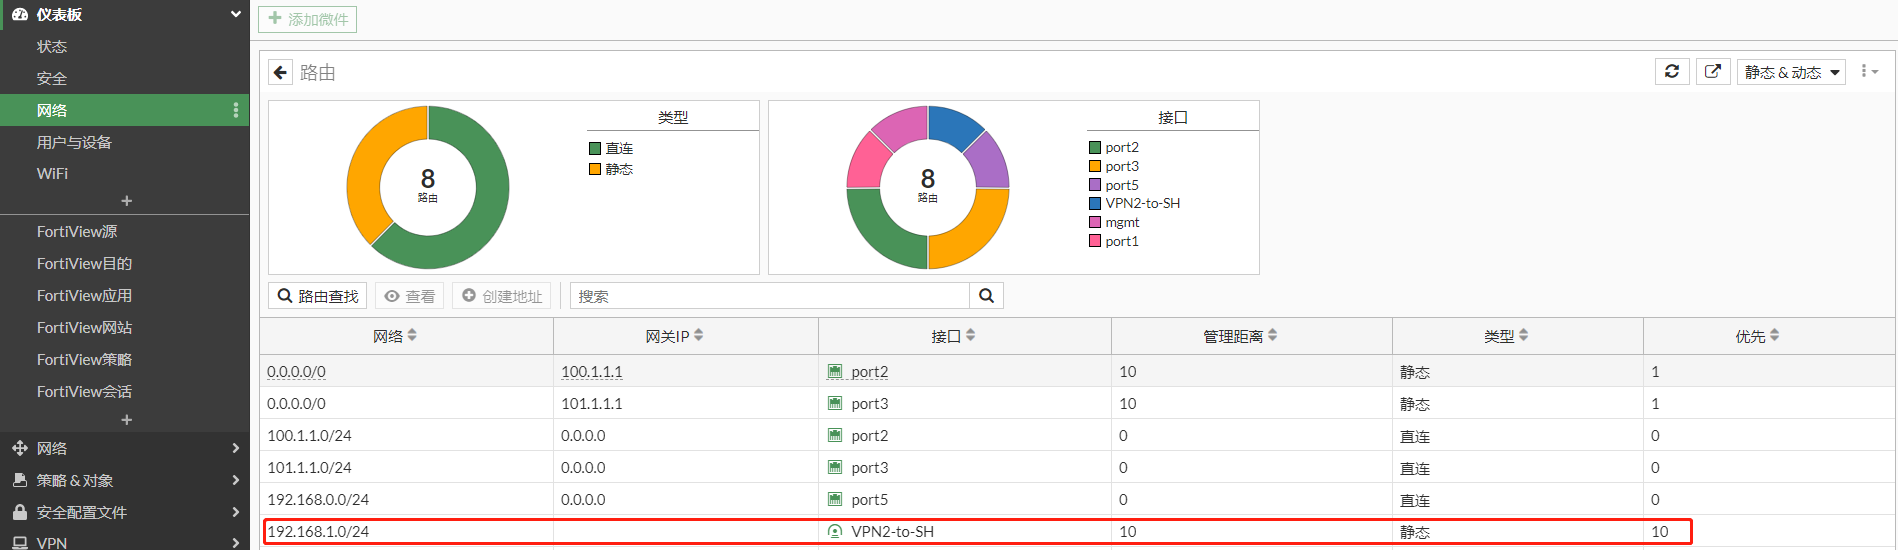This screenshot has height=550, width=1898.
Task: Expand the 策略 & 对象 sidebar menu
Action: (x=124, y=480)
